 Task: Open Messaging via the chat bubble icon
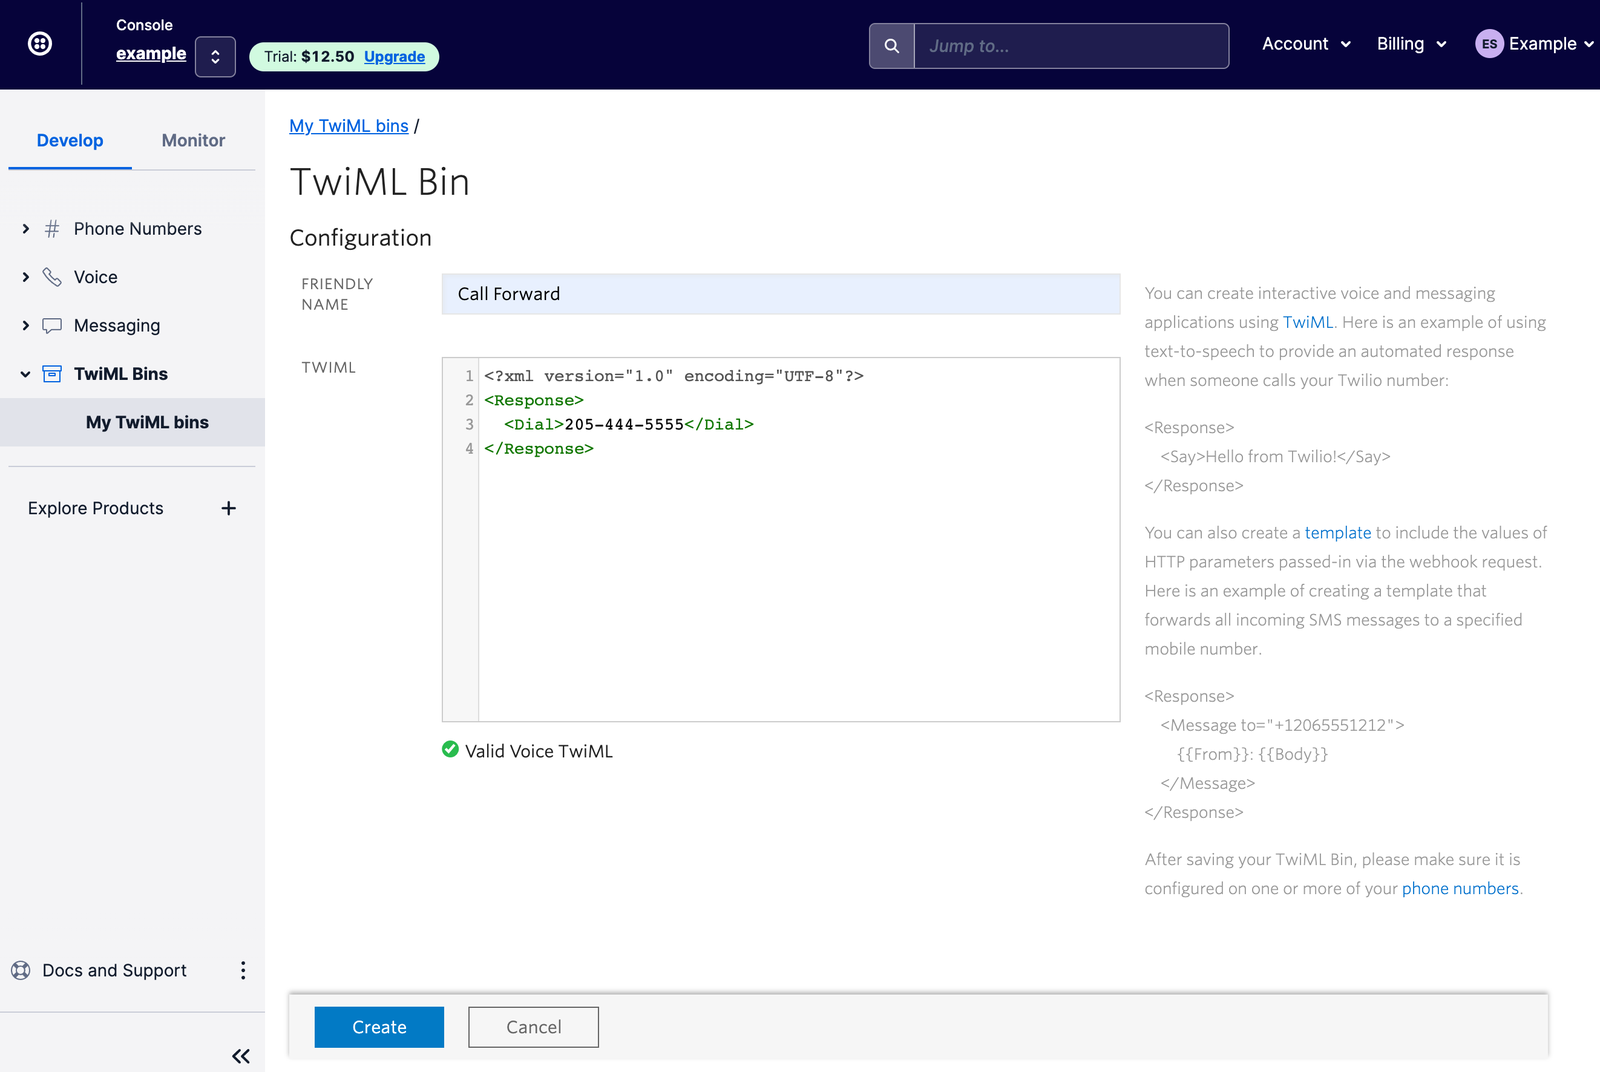(x=51, y=325)
